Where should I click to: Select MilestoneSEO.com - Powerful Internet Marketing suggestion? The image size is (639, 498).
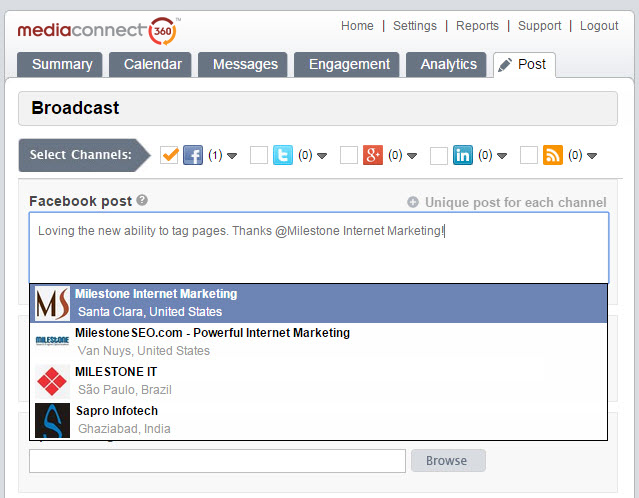[319, 342]
